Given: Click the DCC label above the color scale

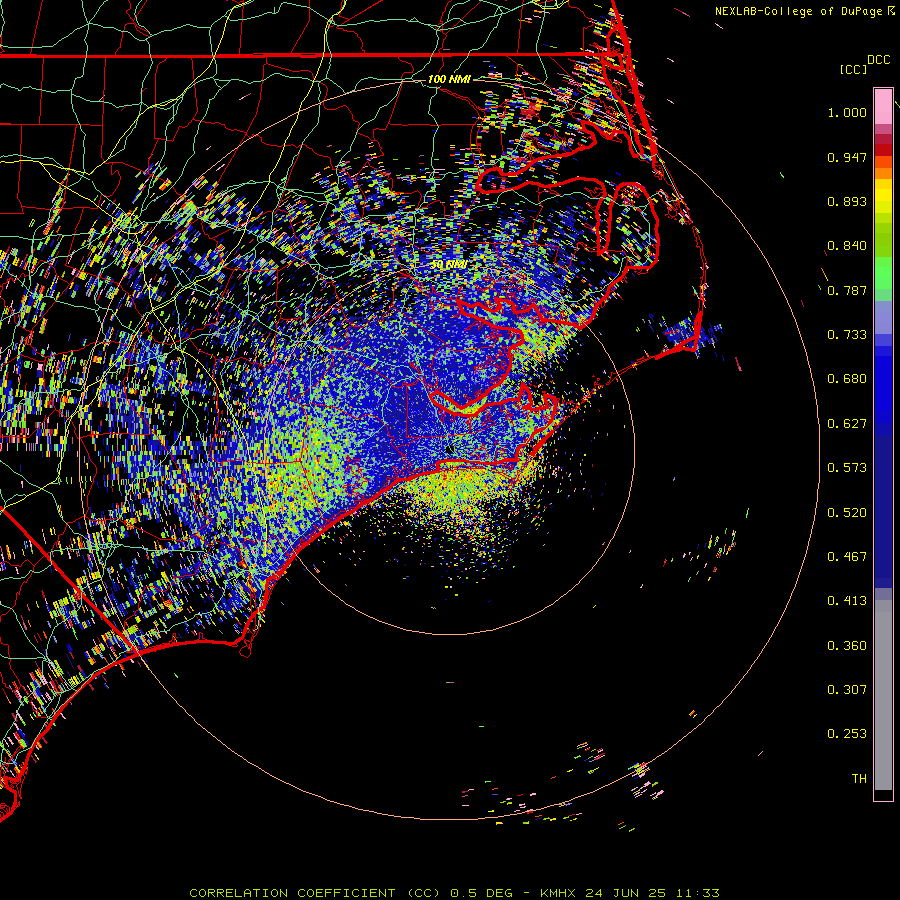Looking at the screenshot, I should click(879, 60).
